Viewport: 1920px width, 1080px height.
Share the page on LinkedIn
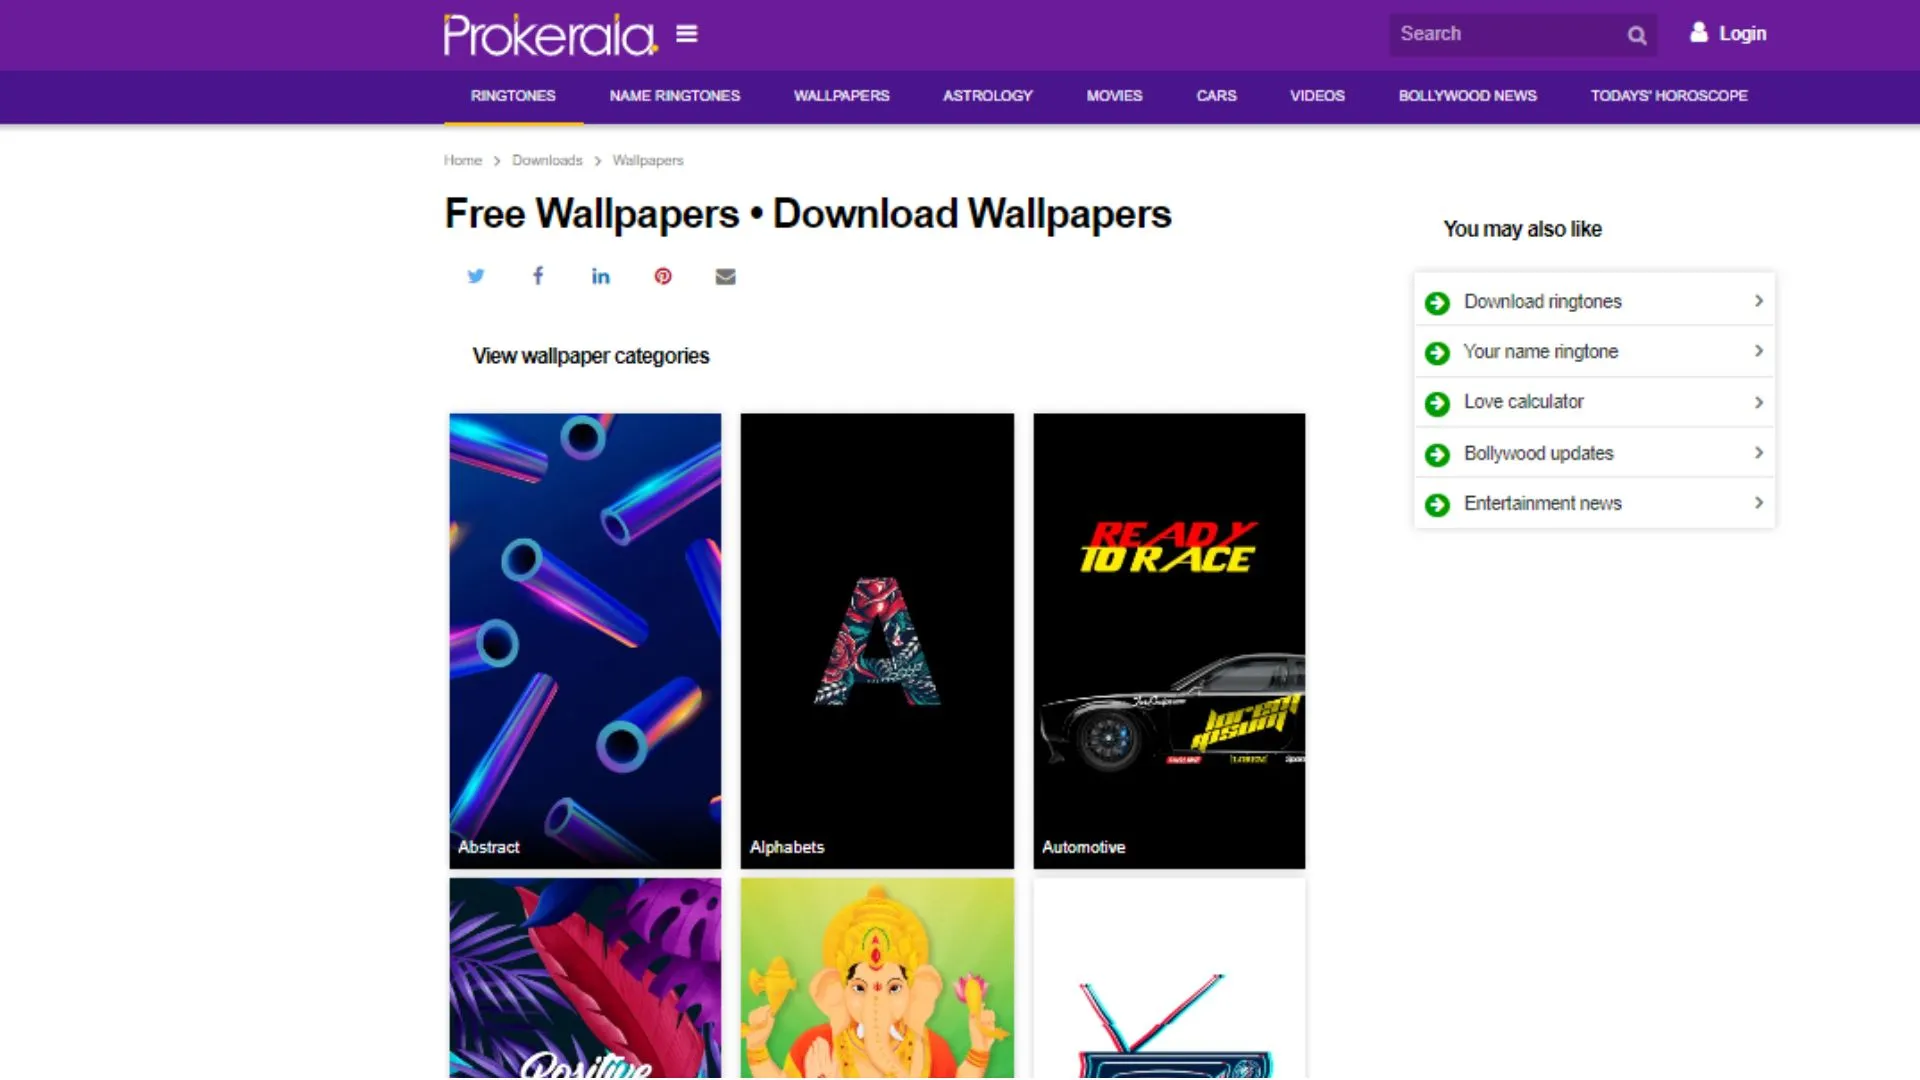[600, 276]
